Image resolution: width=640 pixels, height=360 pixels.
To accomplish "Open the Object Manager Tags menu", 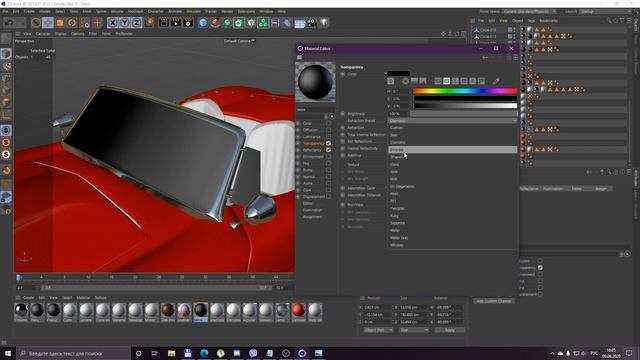I will coord(531,21).
